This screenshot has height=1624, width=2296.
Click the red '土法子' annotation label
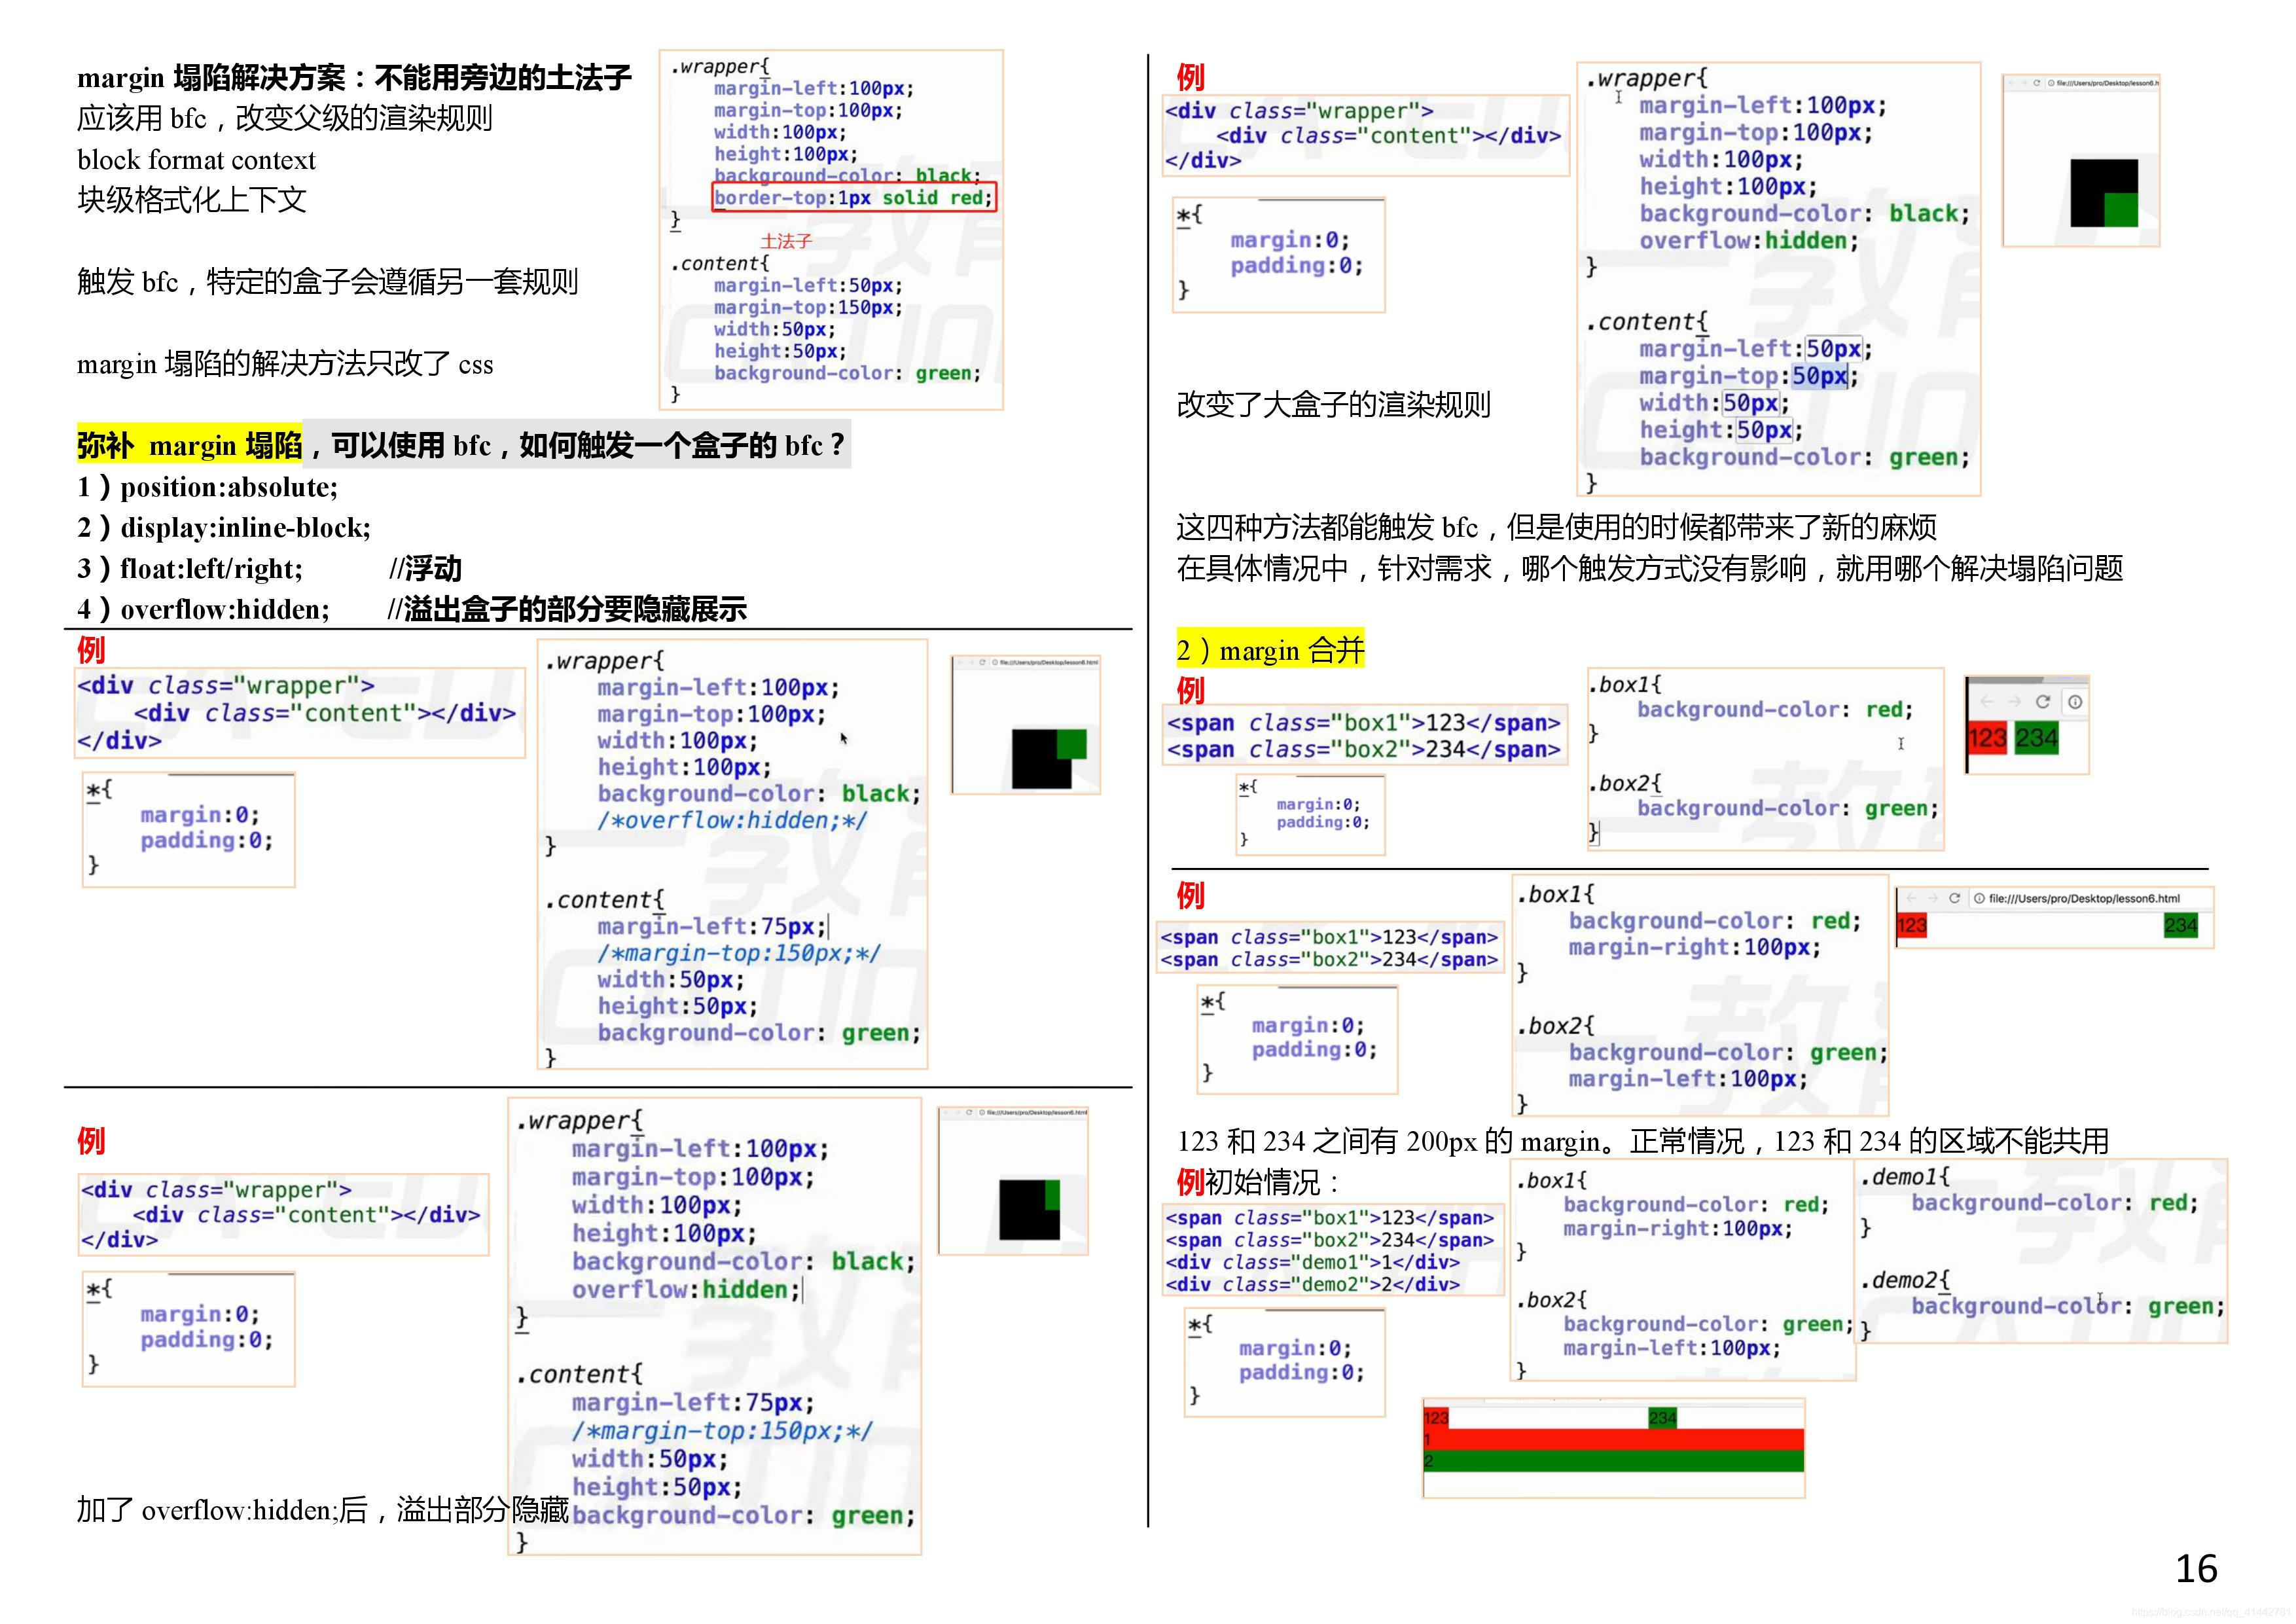[x=786, y=241]
